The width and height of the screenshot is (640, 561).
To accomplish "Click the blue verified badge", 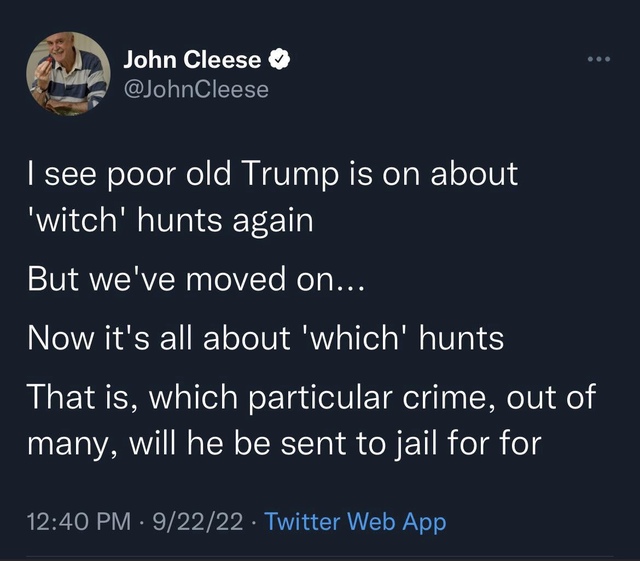I will coord(281,61).
